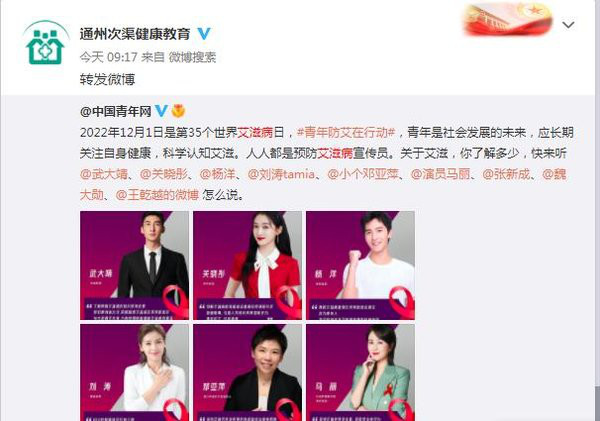The width and height of the screenshot is (600, 421).
Task: Open the 武大靖 poster thumbnail
Action: [x=134, y=265]
